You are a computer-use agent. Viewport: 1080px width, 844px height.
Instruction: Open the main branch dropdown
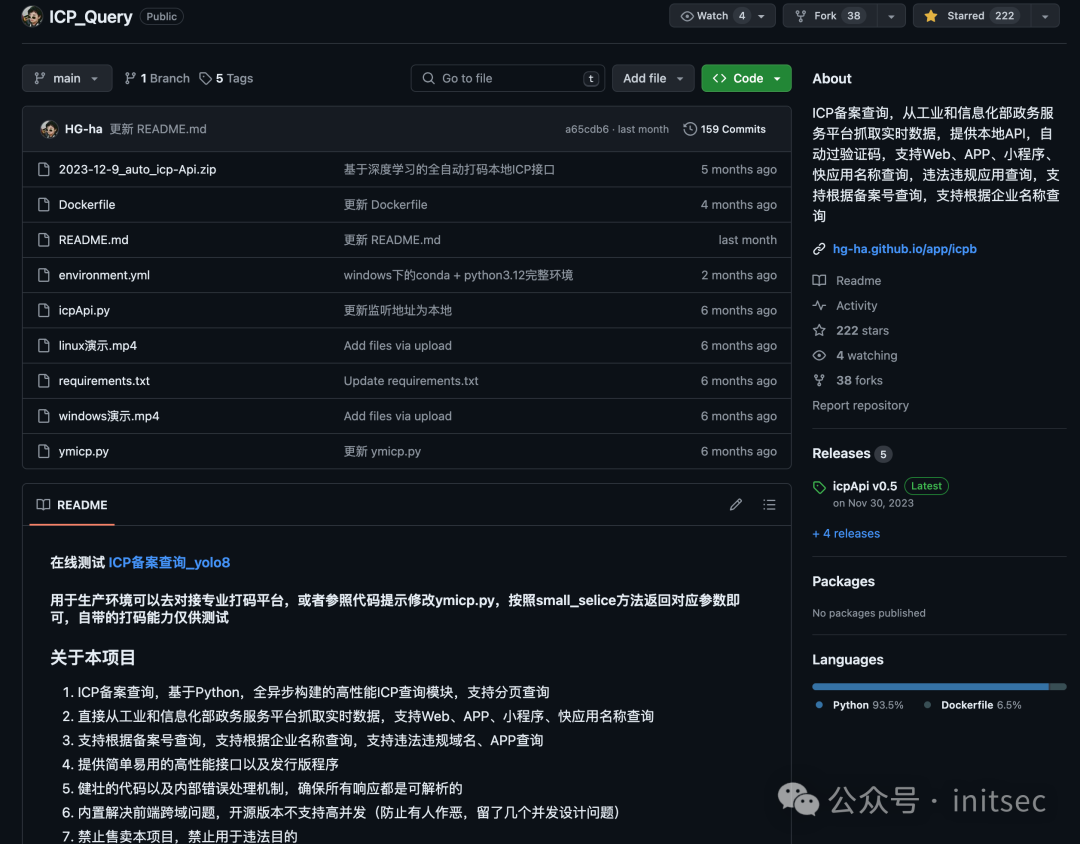click(66, 78)
